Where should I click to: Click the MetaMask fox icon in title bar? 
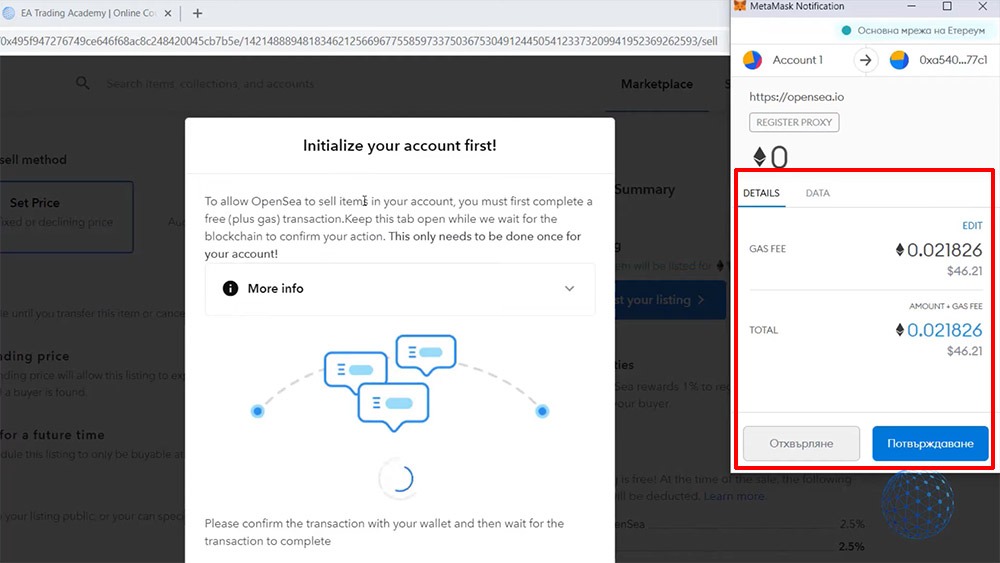point(740,7)
